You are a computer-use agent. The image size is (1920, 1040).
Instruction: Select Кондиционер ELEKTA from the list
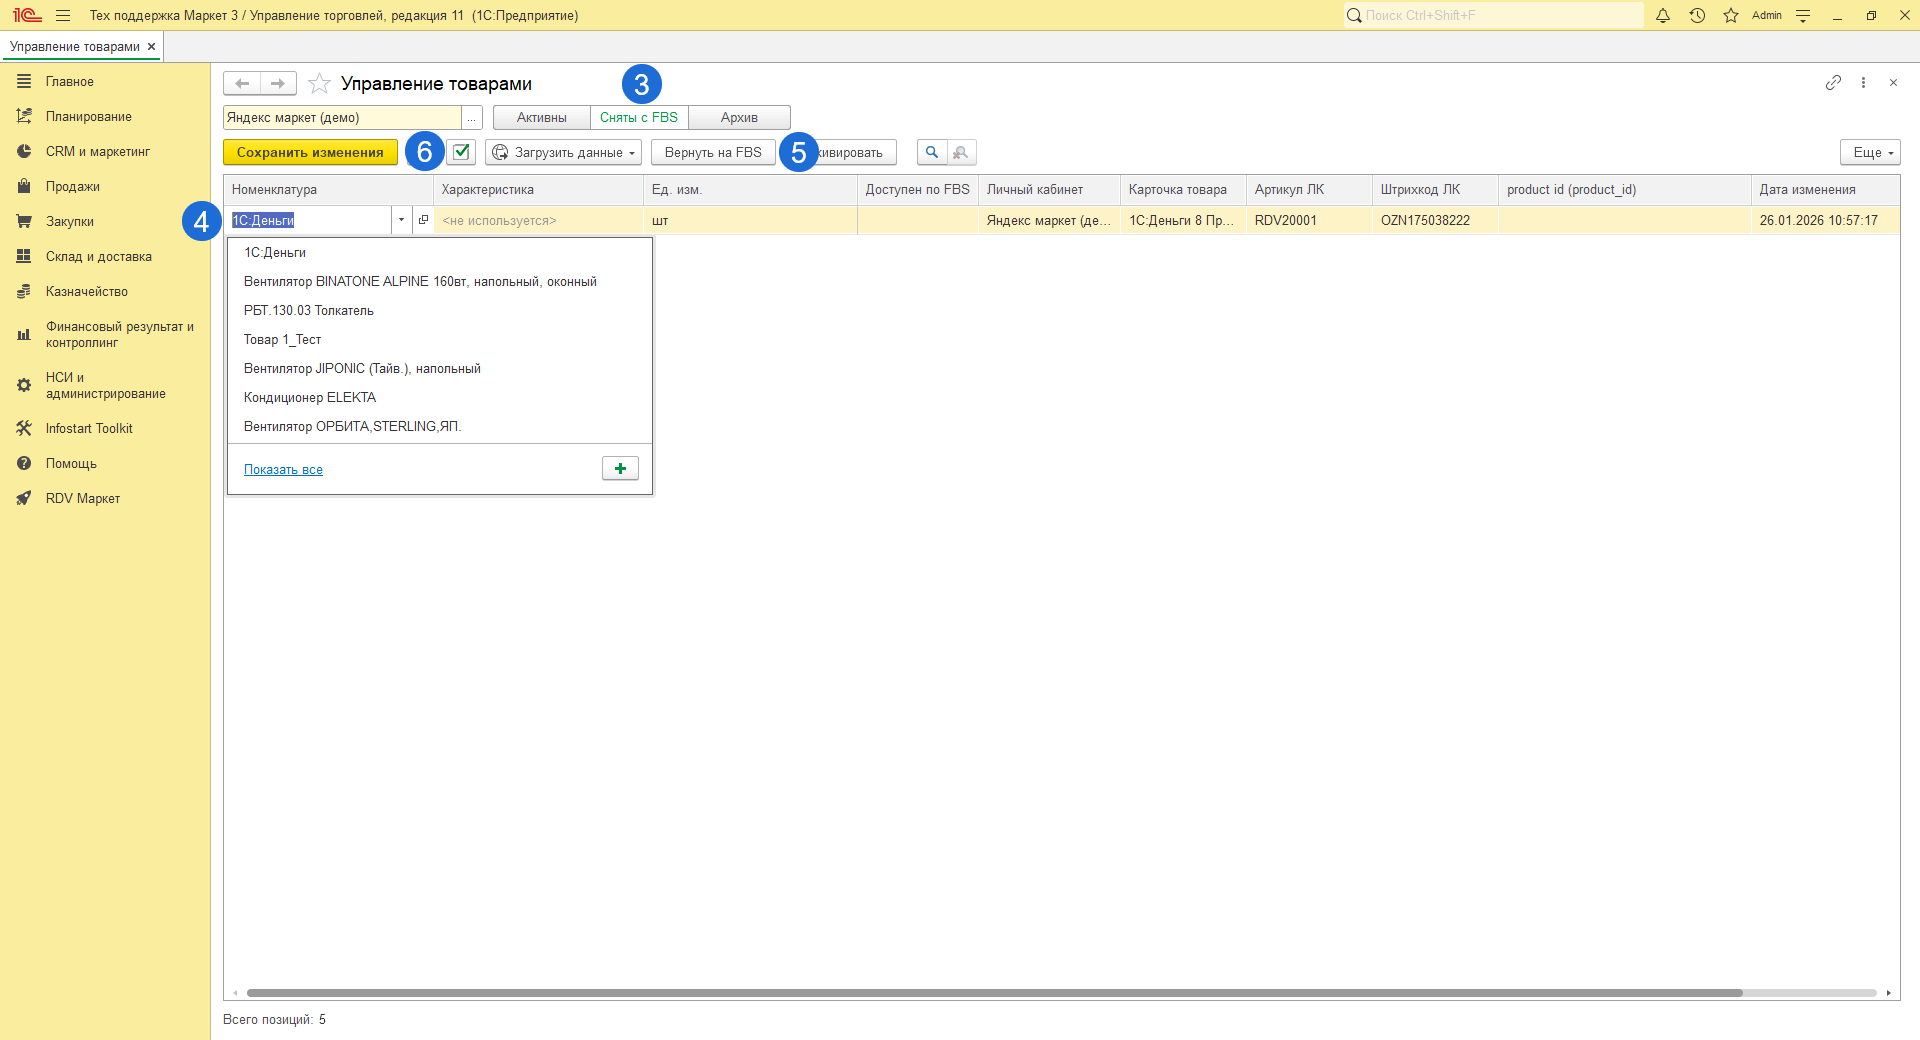pyautogui.click(x=310, y=397)
